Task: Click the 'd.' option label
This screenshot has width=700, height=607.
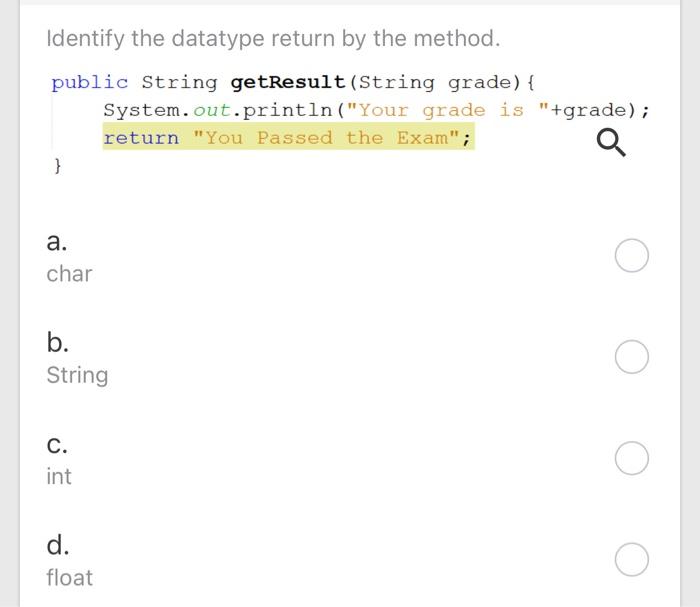Action: coord(58,545)
